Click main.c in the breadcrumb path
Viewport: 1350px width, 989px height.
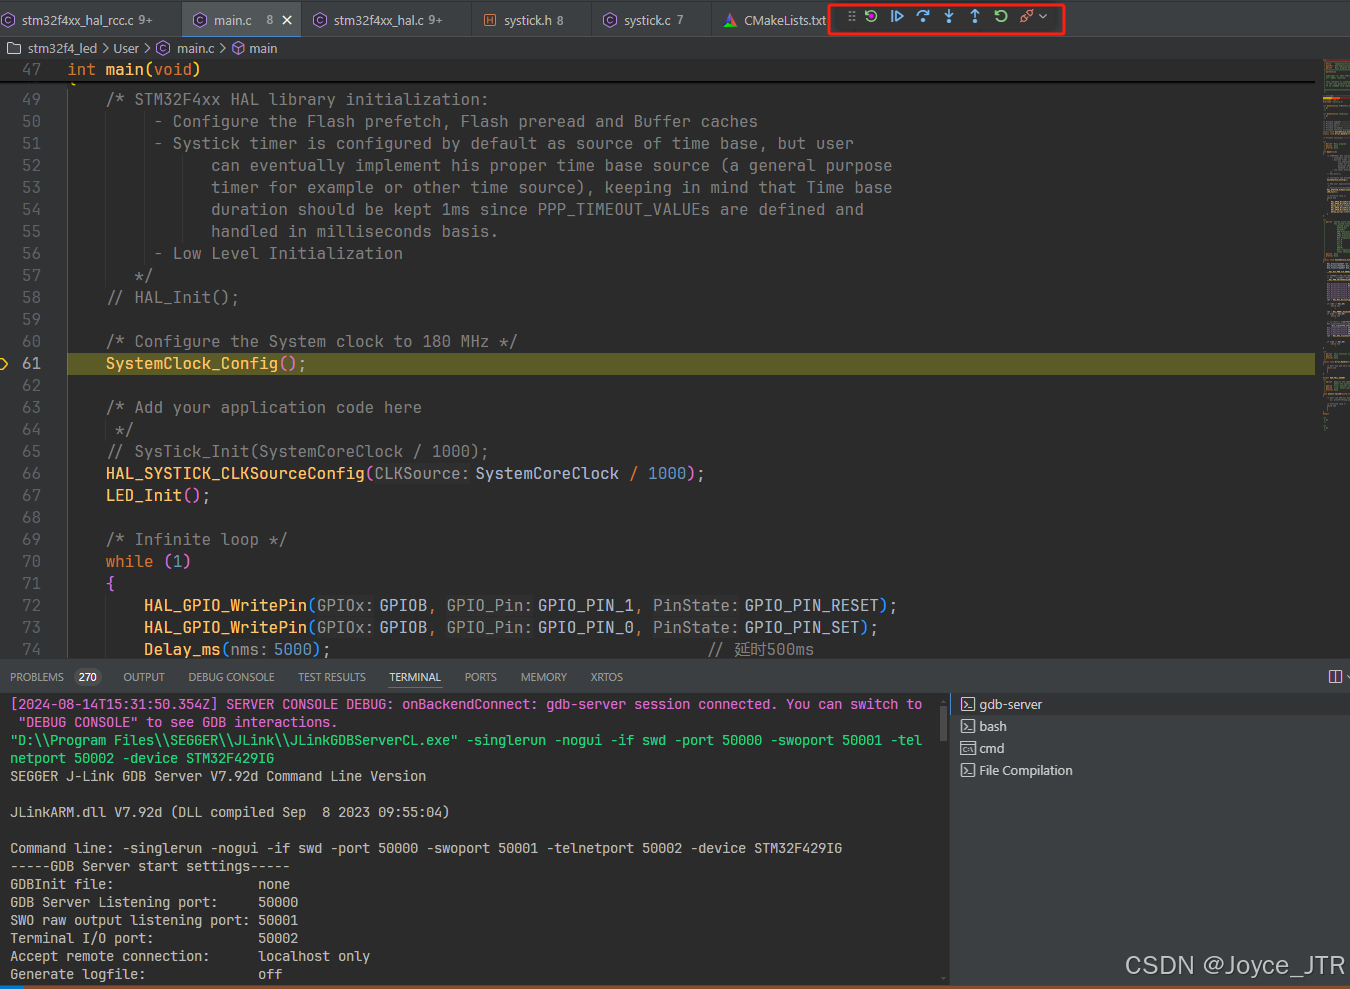(195, 48)
